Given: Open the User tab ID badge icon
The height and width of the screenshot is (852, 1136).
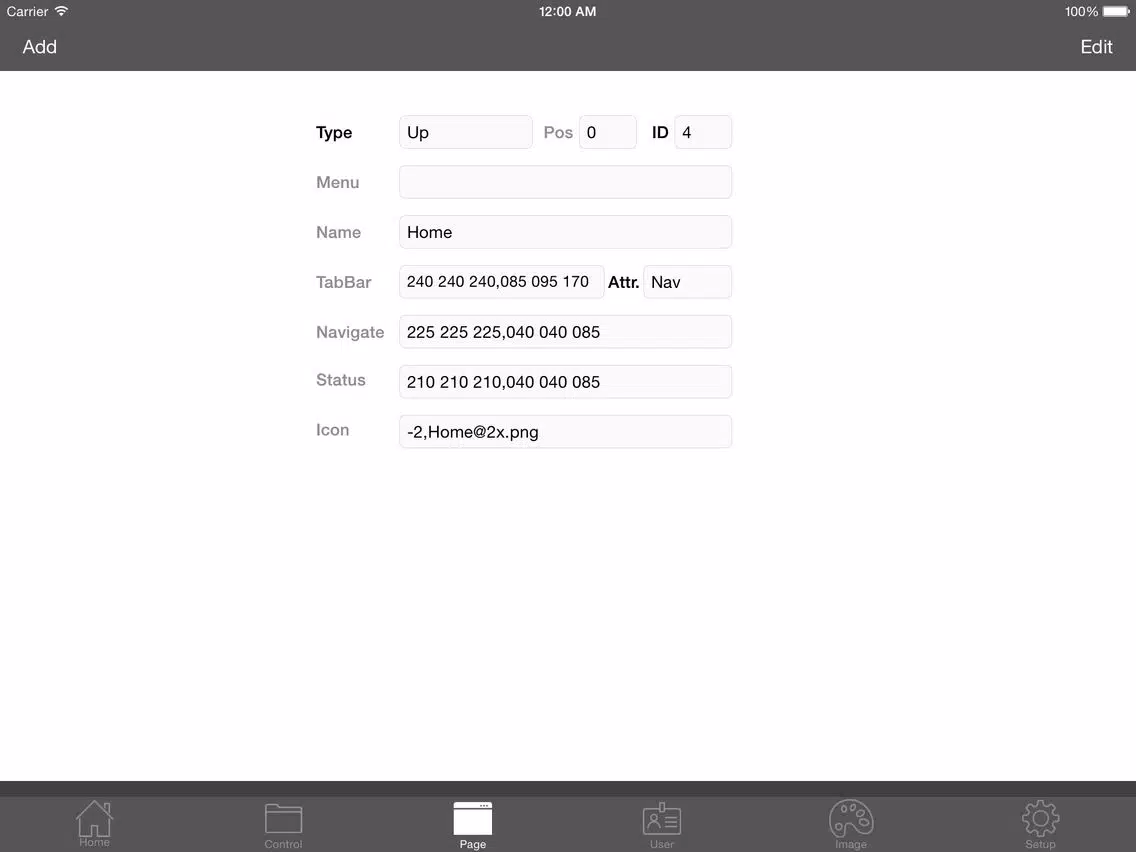Looking at the screenshot, I should click(x=661, y=819).
